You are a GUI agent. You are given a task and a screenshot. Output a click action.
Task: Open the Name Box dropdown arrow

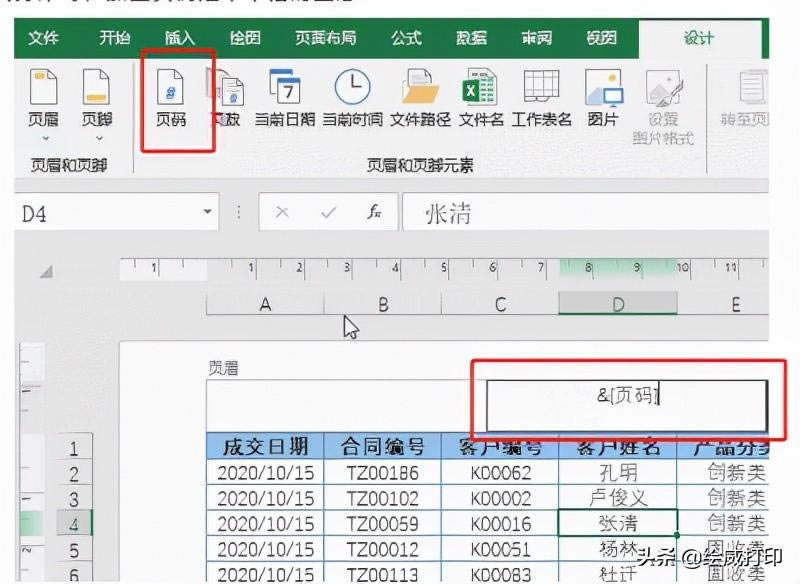coord(207,213)
